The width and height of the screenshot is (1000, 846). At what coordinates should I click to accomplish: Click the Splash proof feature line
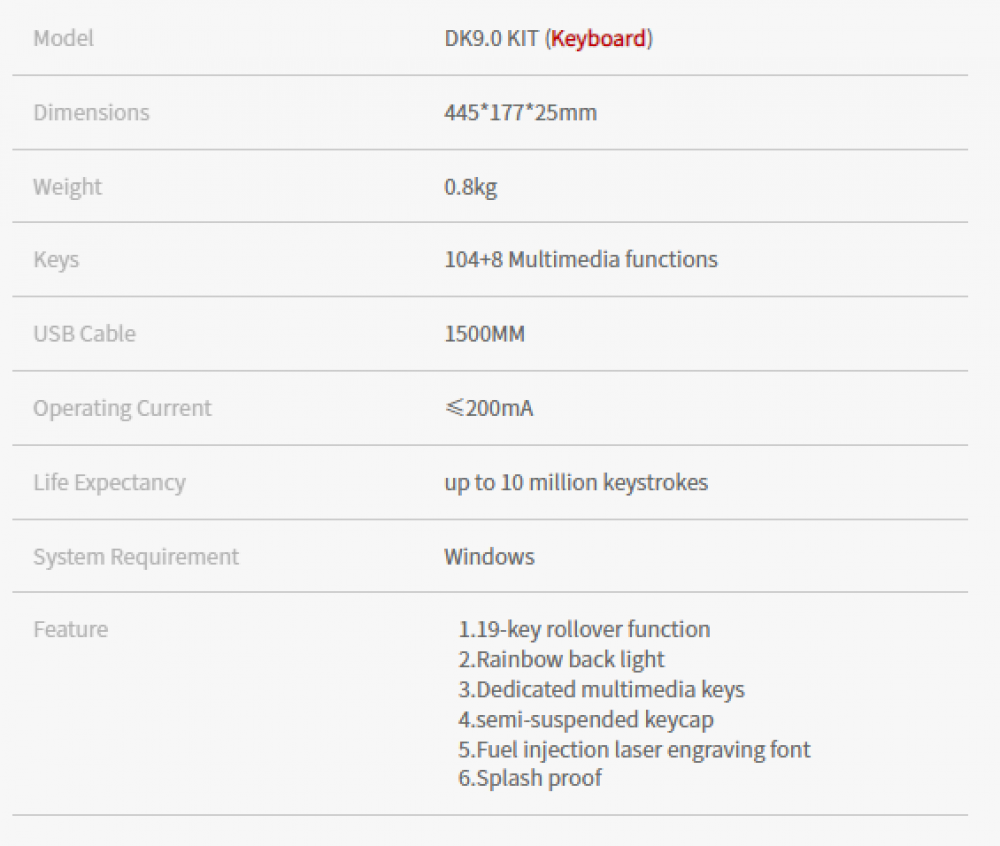530,777
